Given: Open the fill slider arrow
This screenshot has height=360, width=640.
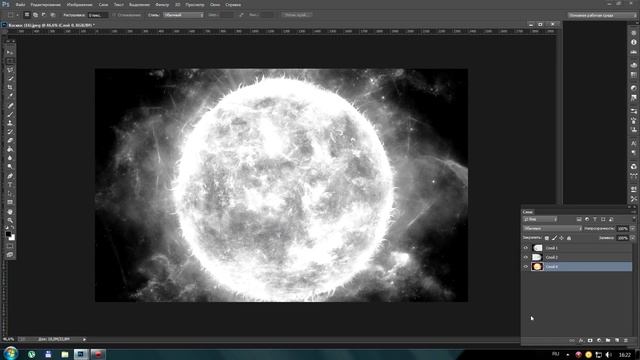Looking at the screenshot, I should tap(633, 238).
